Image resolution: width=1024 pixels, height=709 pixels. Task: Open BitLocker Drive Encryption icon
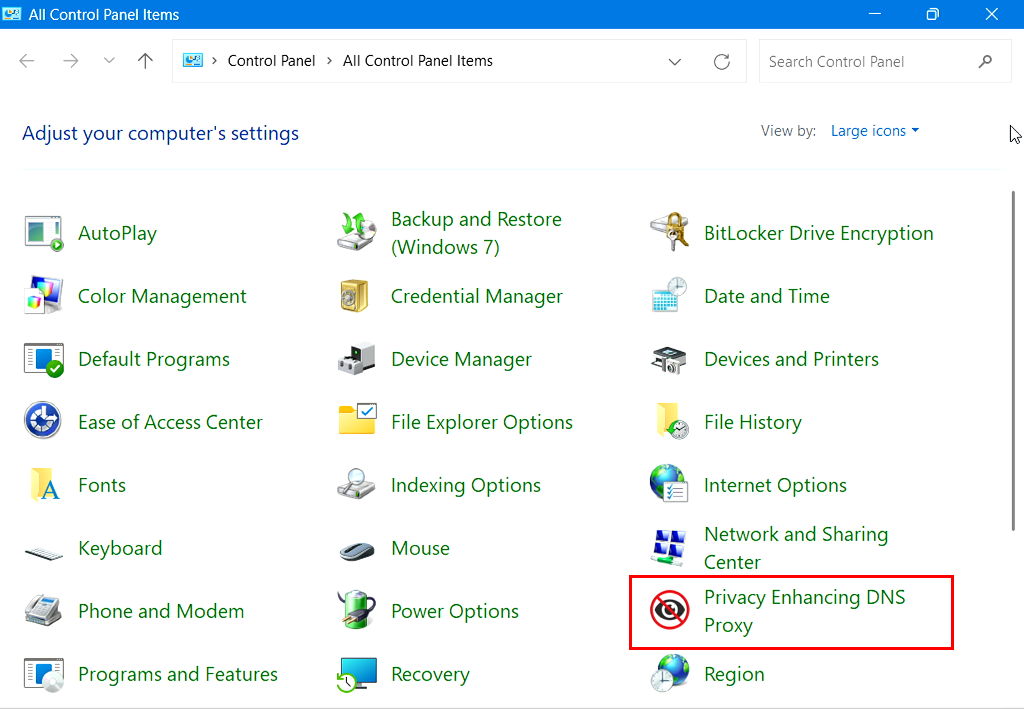(x=669, y=233)
